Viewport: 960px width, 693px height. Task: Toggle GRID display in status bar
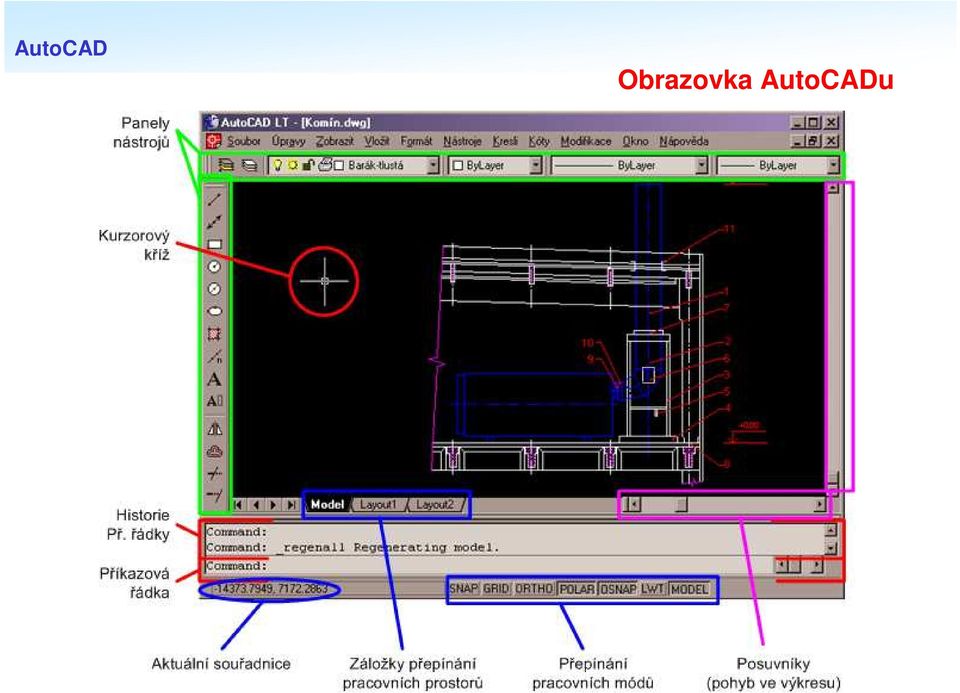pos(496,589)
